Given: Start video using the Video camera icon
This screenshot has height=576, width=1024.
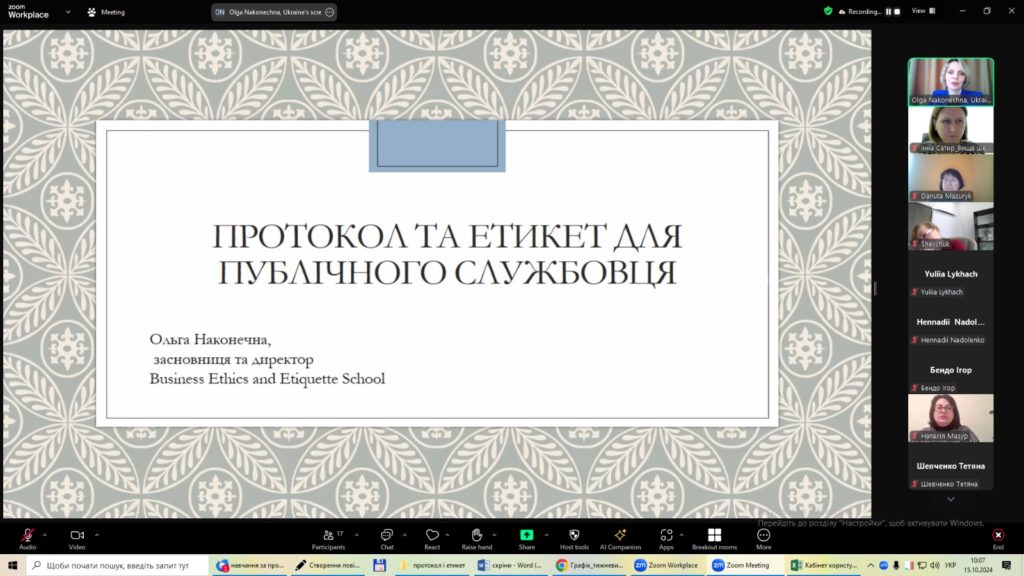Looking at the screenshot, I should (x=77, y=538).
